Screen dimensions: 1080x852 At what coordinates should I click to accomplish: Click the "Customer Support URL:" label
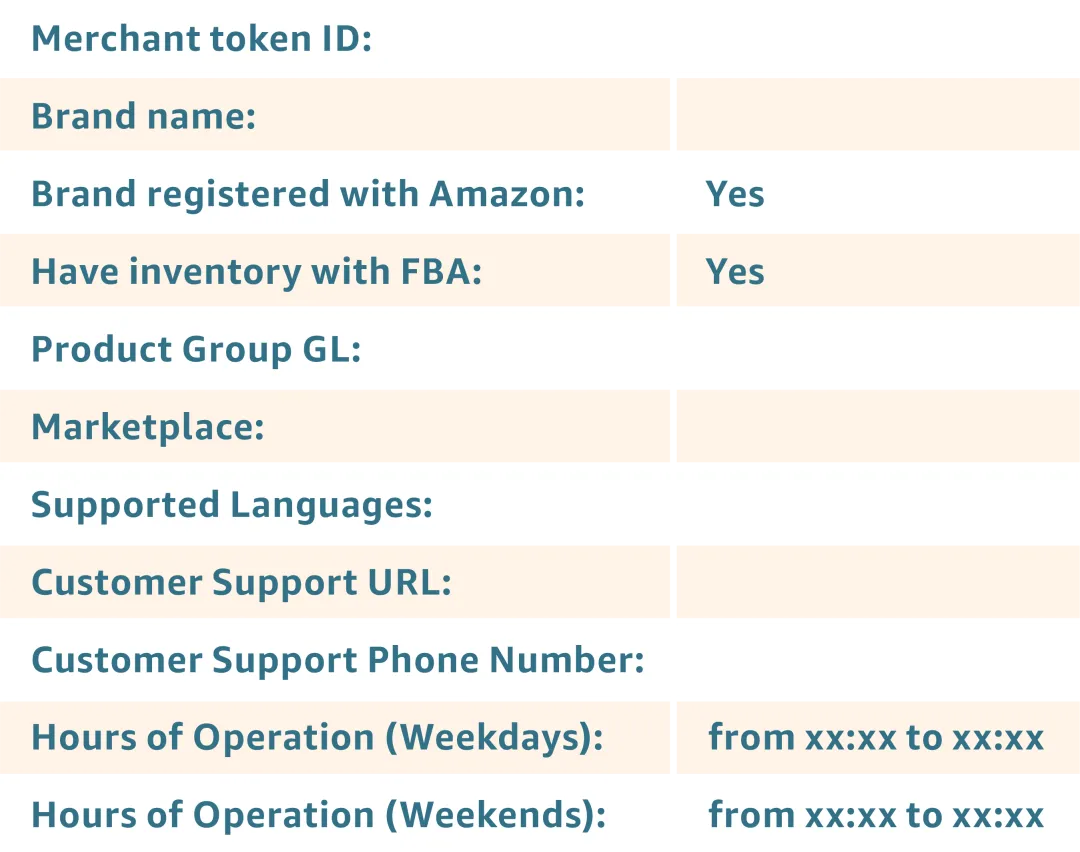[x=241, y=582]
